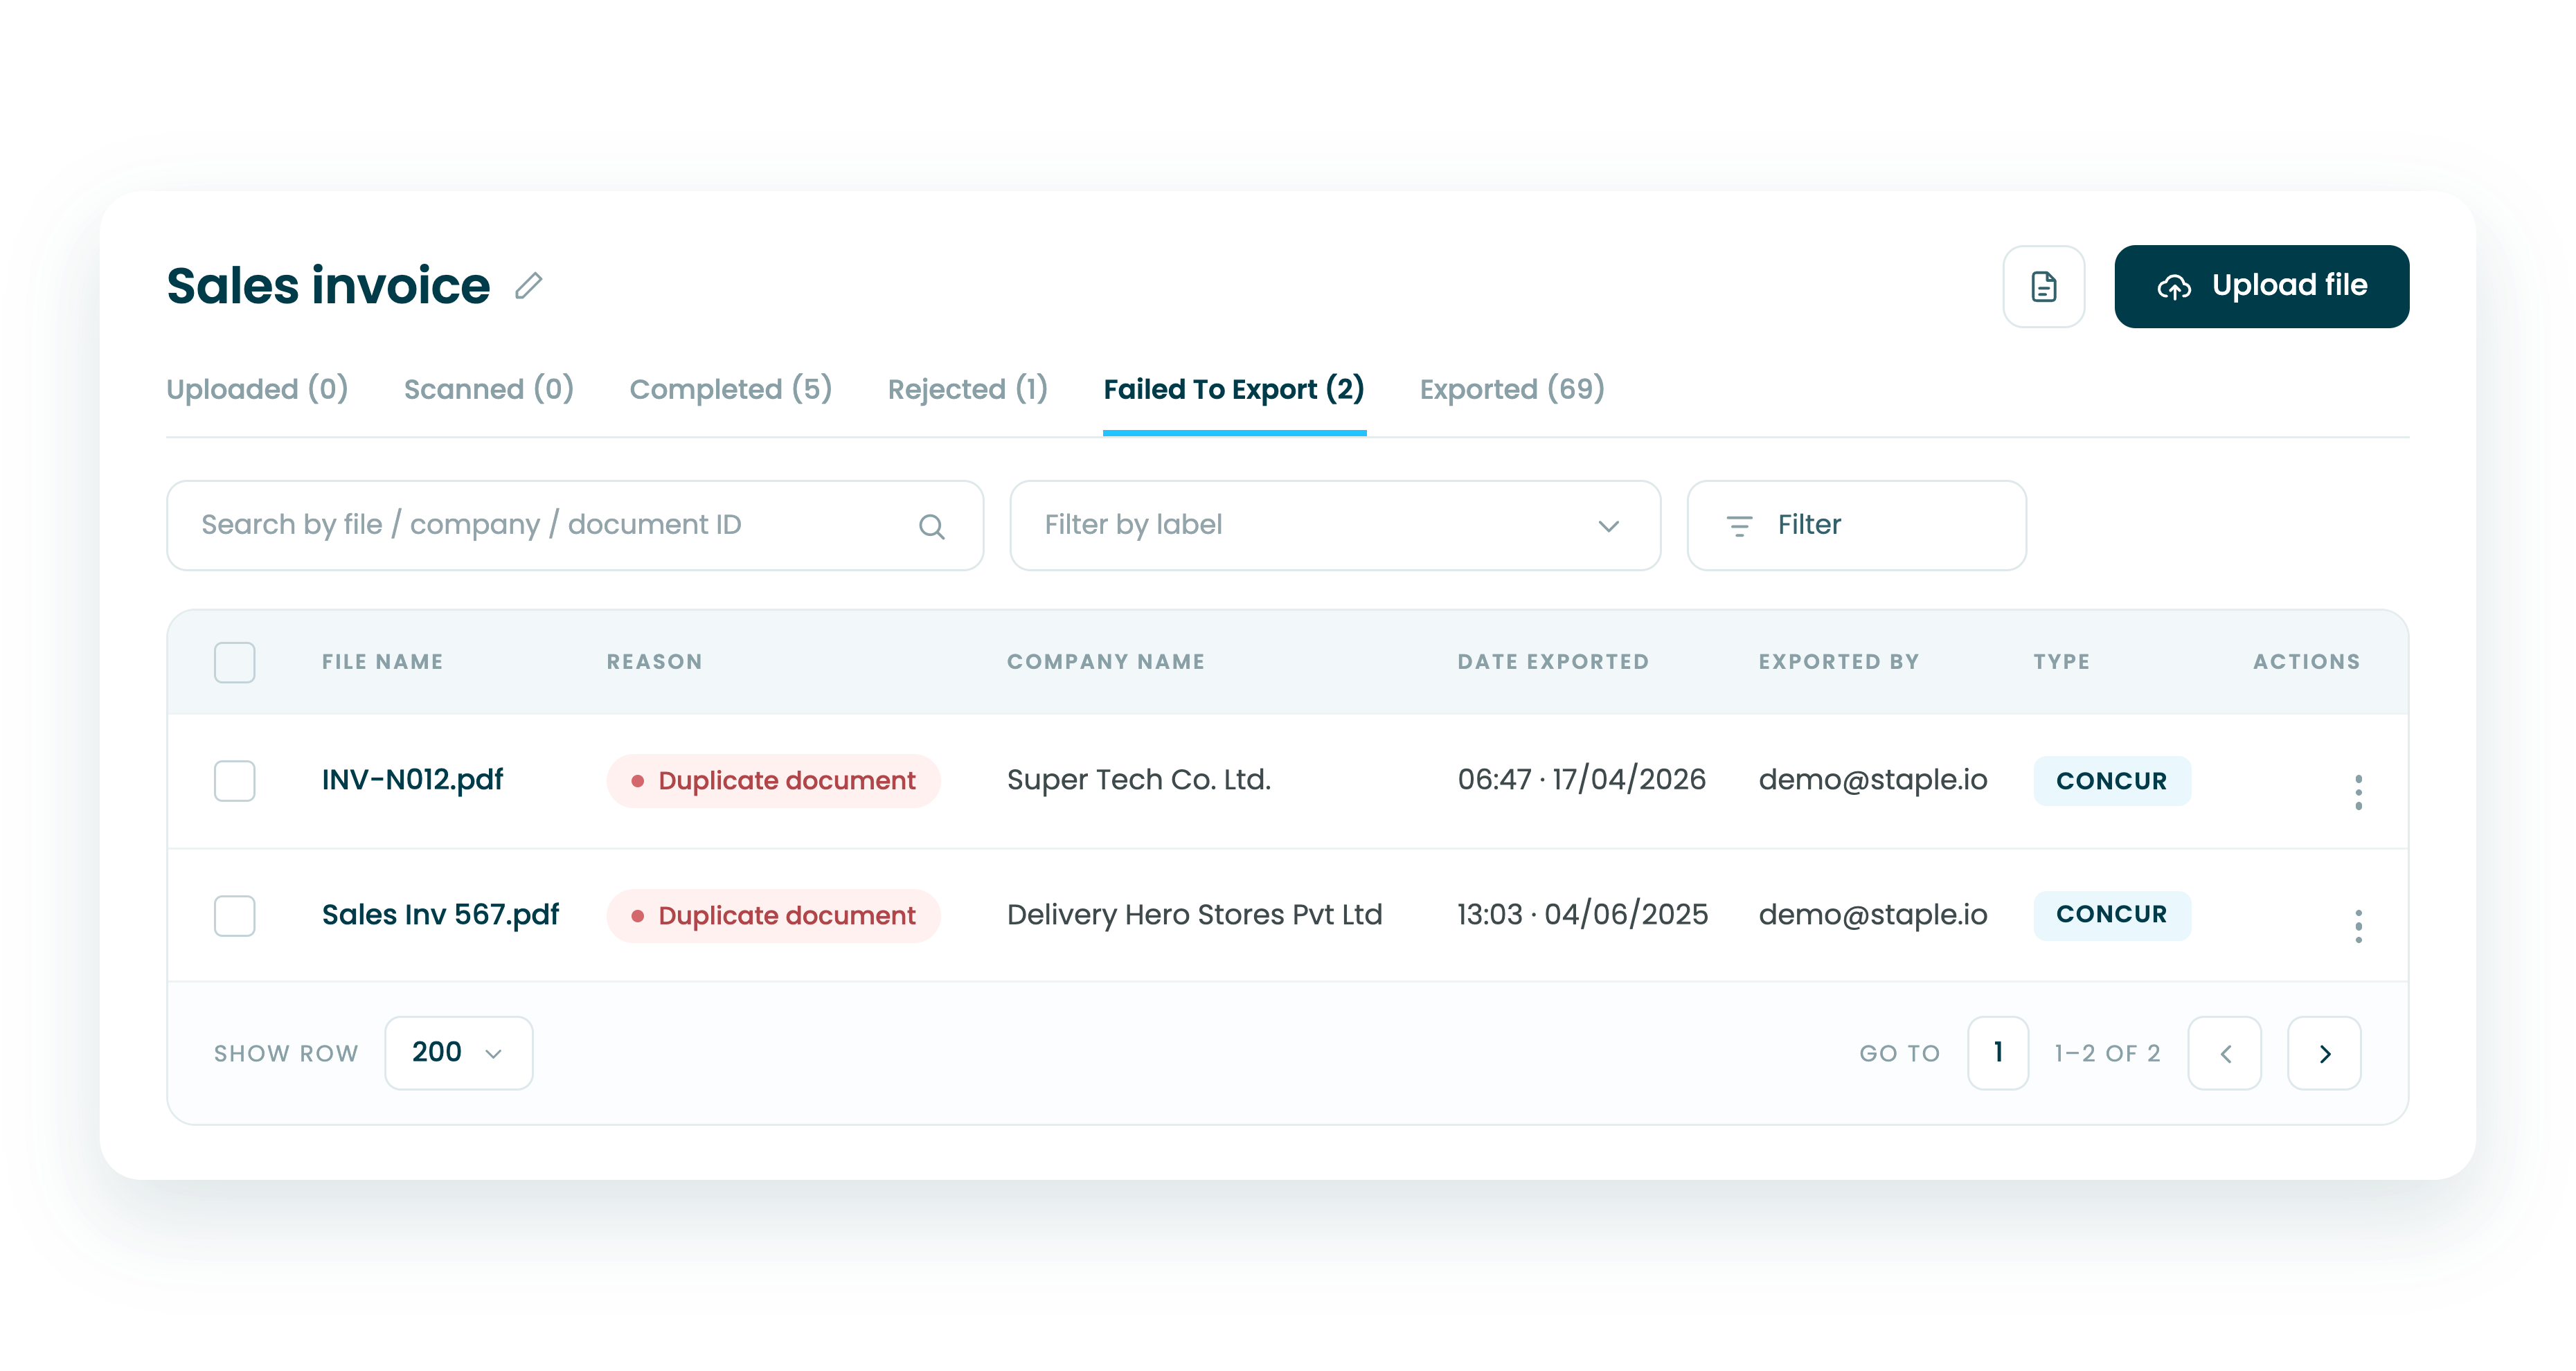Open the Show Row 200 dropdown
Viewport: 2576px width, 1371px height.
coord(458,1053)
